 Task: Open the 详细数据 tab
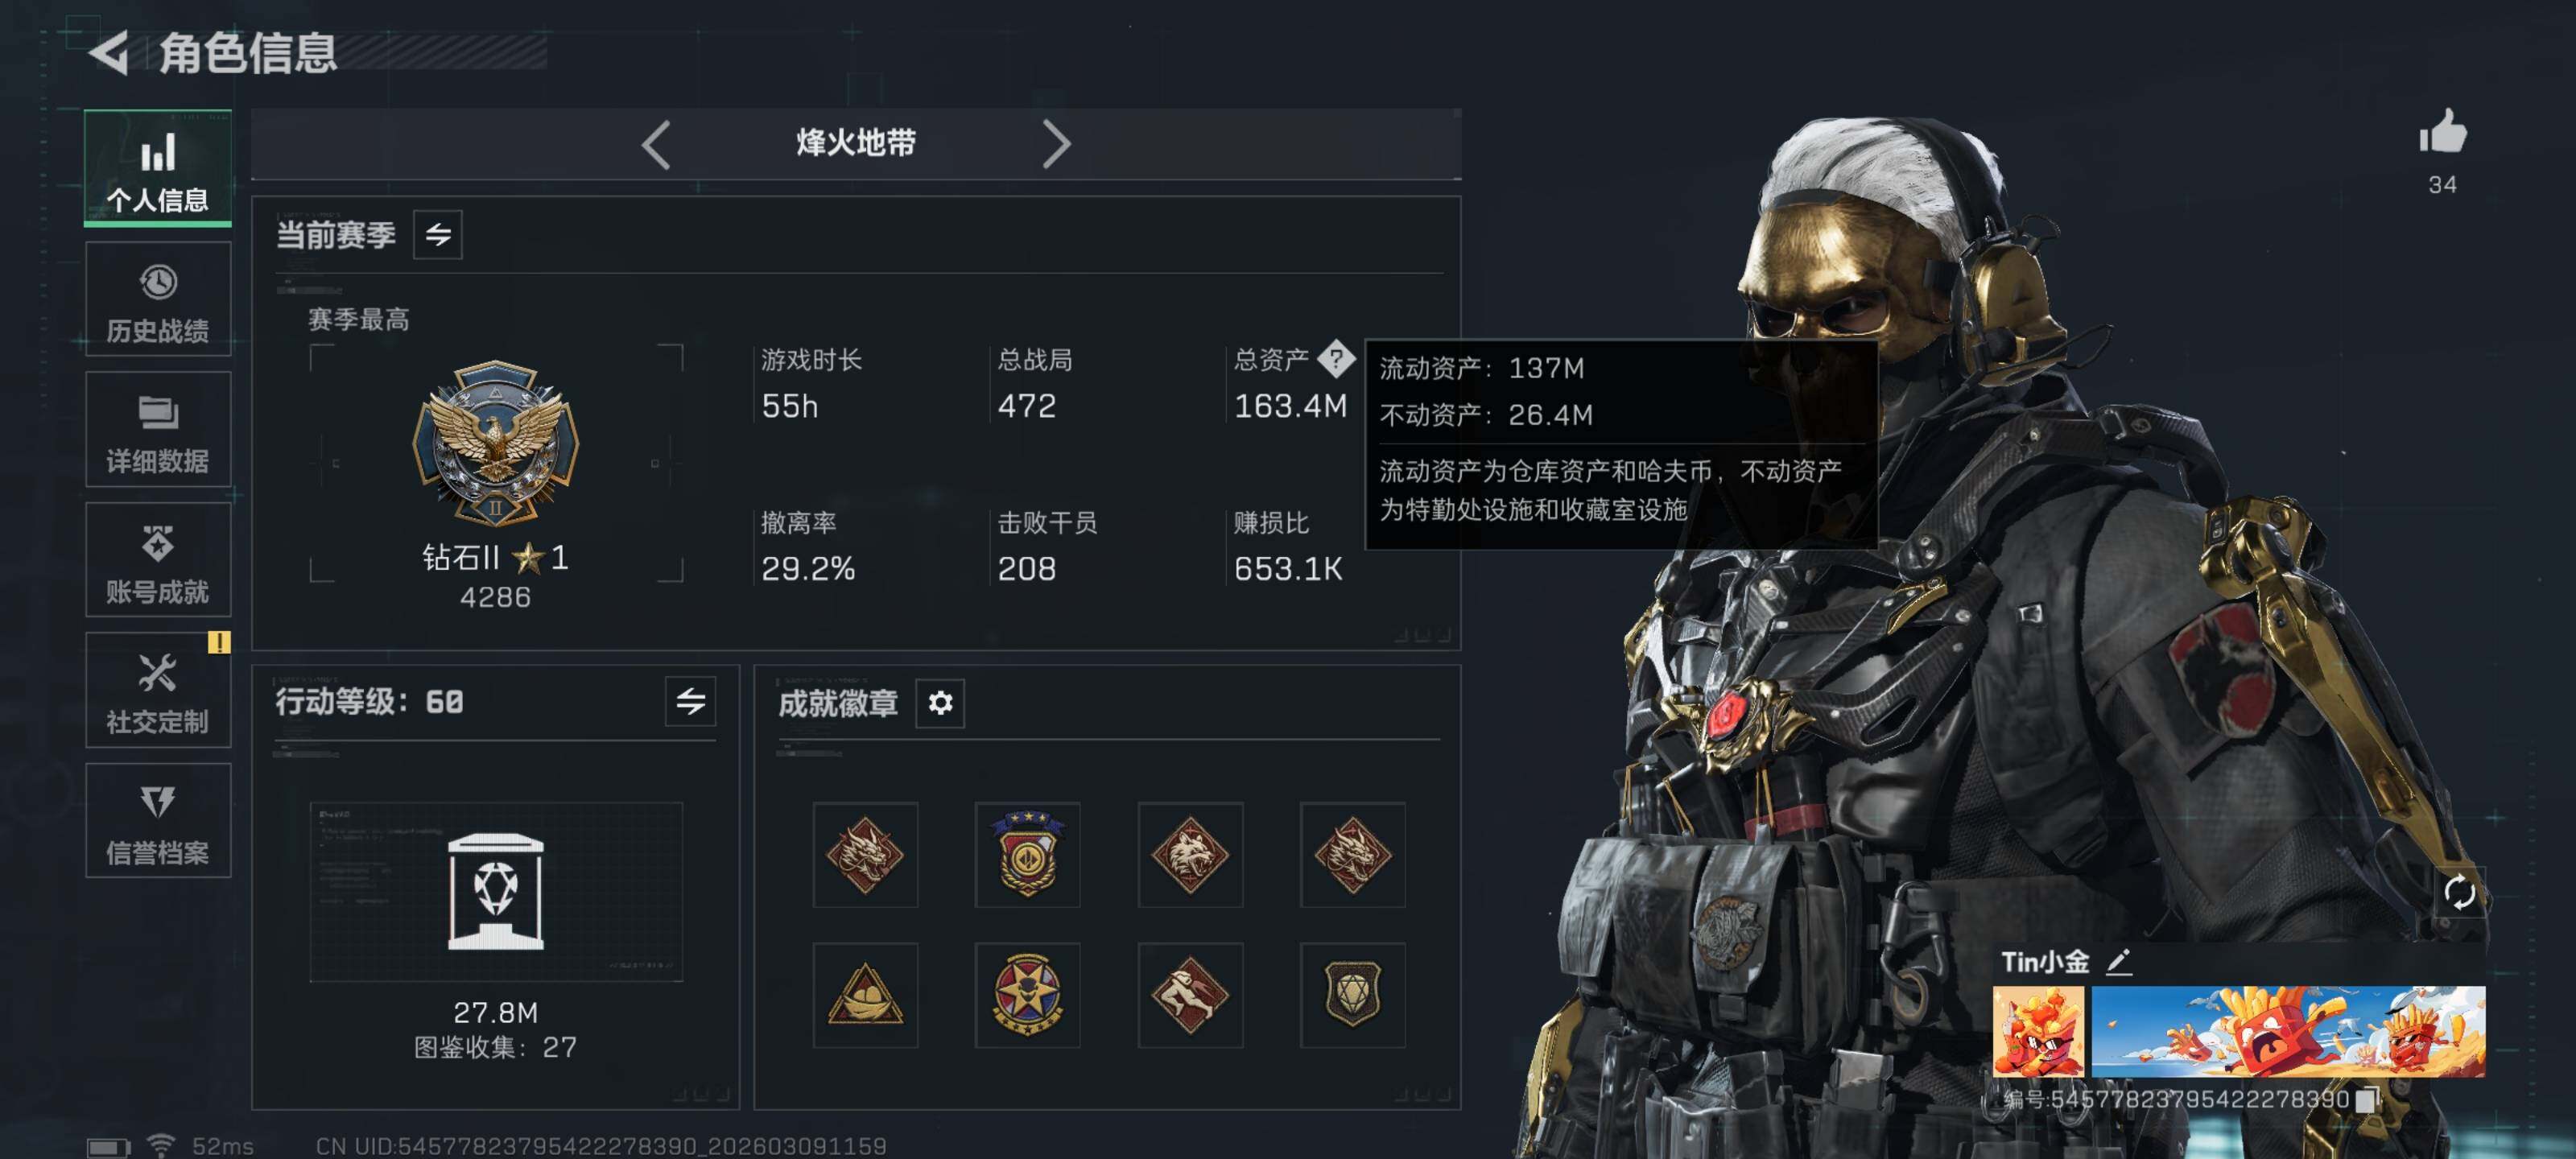coord(158,429)
